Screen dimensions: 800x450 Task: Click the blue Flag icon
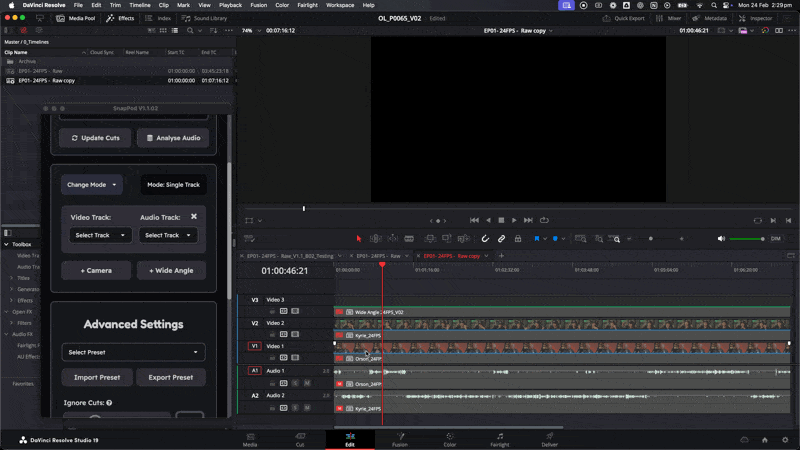coord(537,239)
